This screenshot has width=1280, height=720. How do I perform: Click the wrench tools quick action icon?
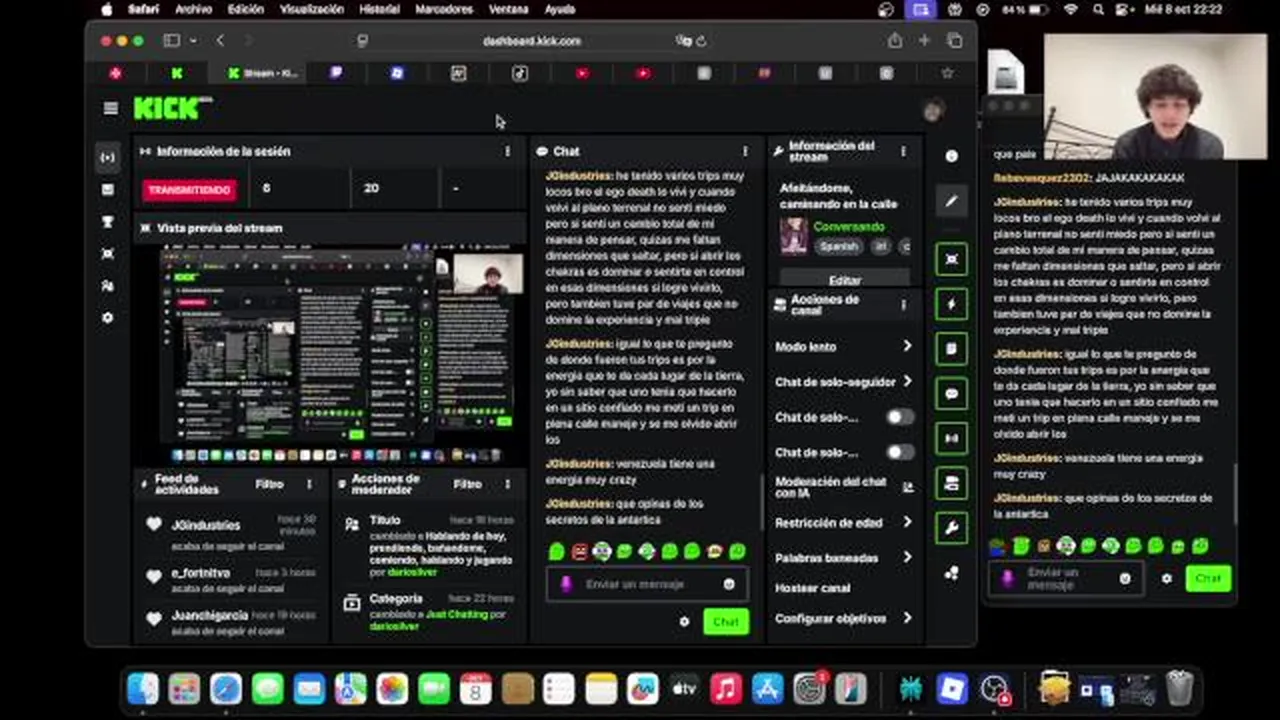951,528
